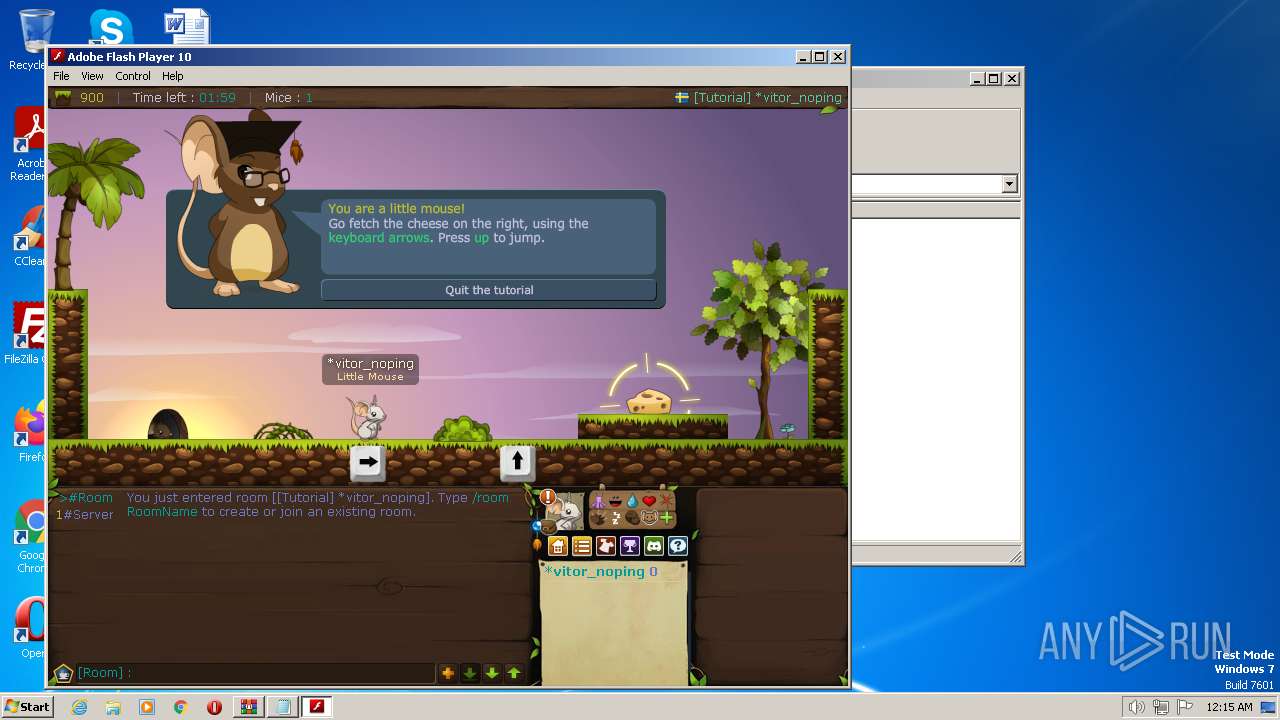Launch Chrome from the taskbar
The height and width of the screenshot is (720, 1280).
pyautogui.click(x=181, y=706)
